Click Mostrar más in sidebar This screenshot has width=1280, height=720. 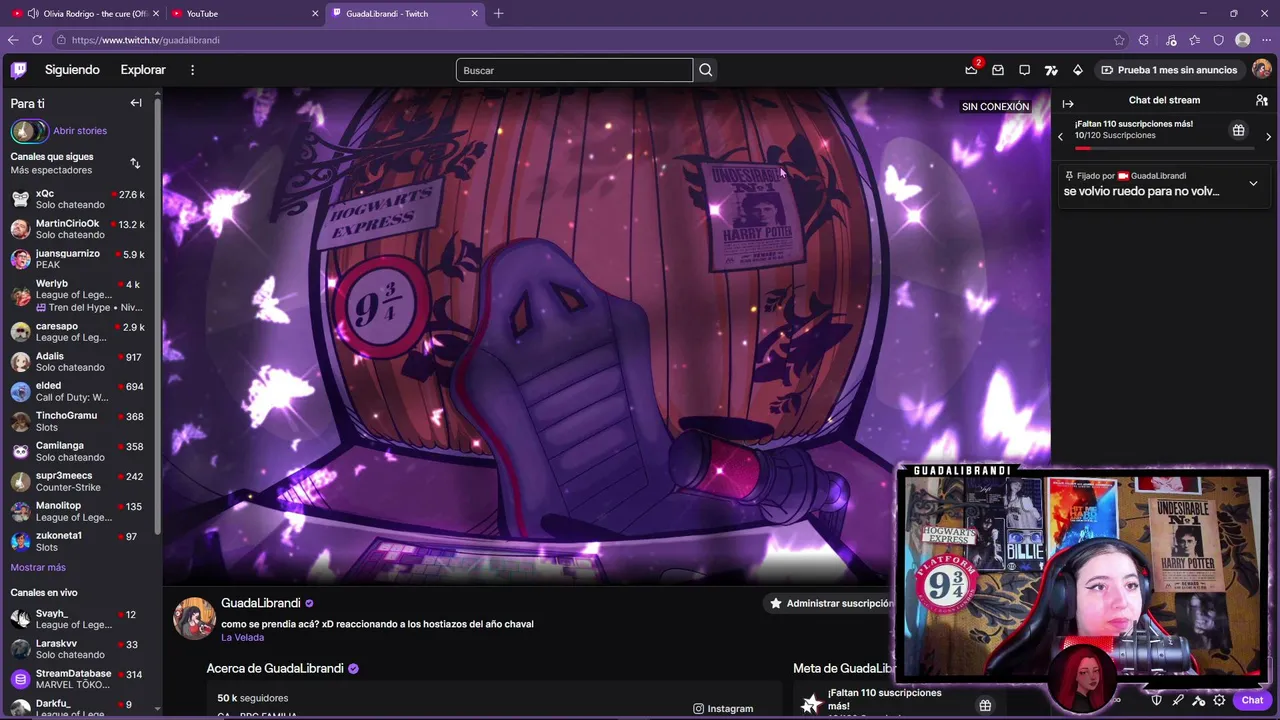coord(38,568)
